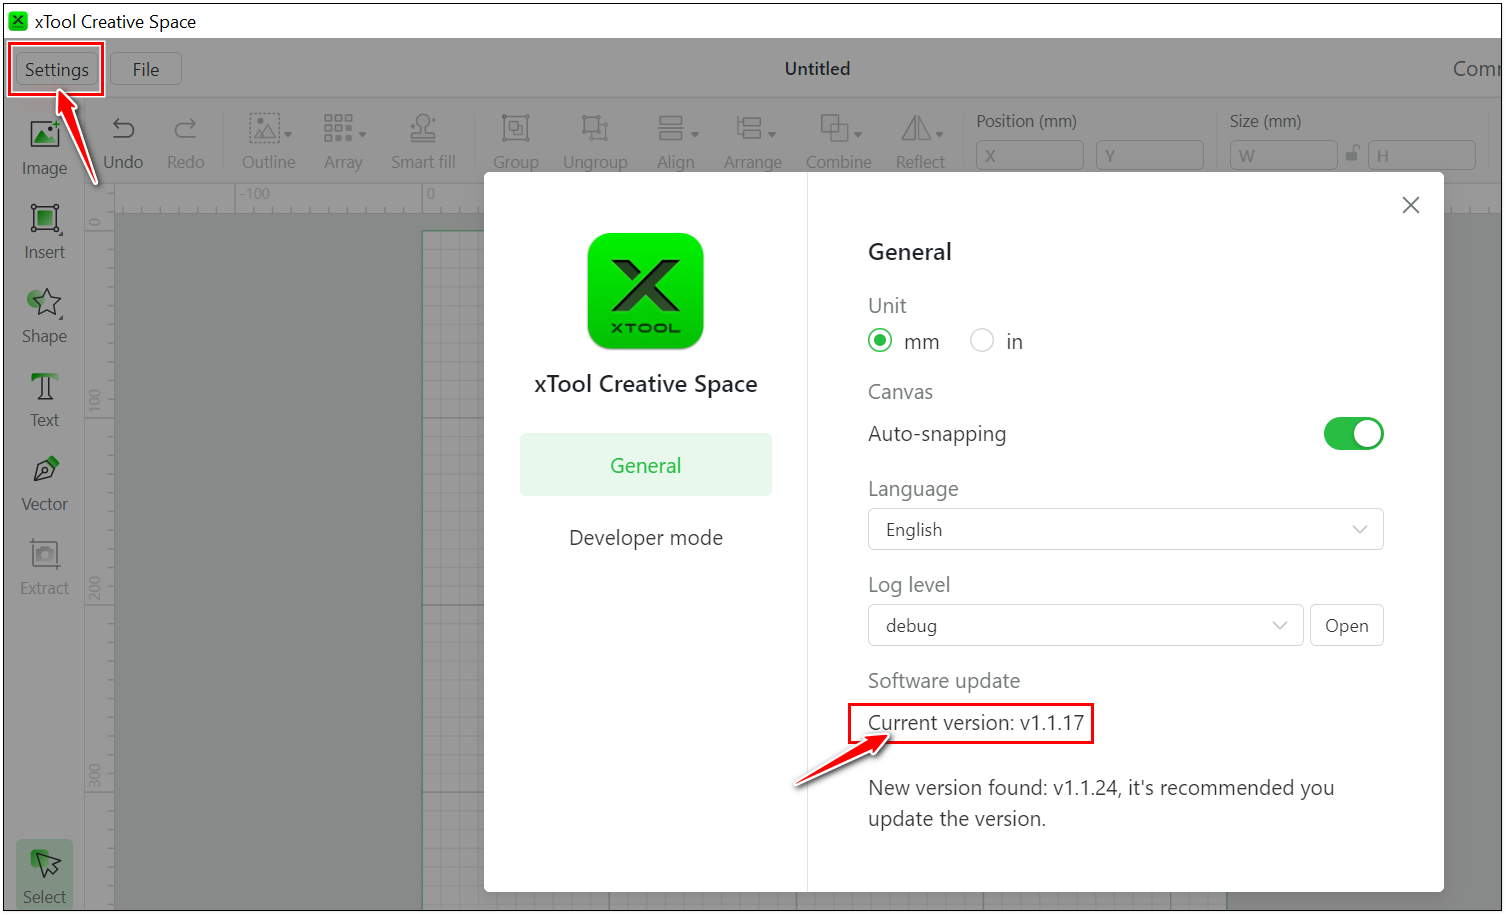The image size is (1506, 915).
Task: Click the Software update heading
Action: [944, 681]
